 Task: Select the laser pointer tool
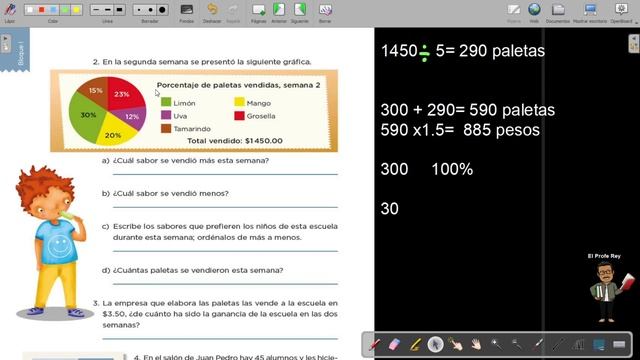click(x=538, y=344)
